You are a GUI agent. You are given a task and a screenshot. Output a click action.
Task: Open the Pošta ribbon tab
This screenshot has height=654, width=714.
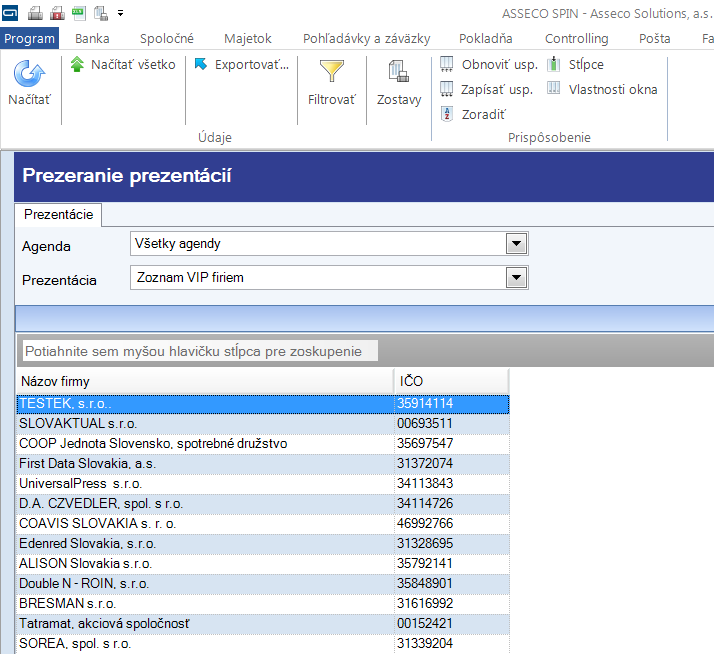coord(654,39)
